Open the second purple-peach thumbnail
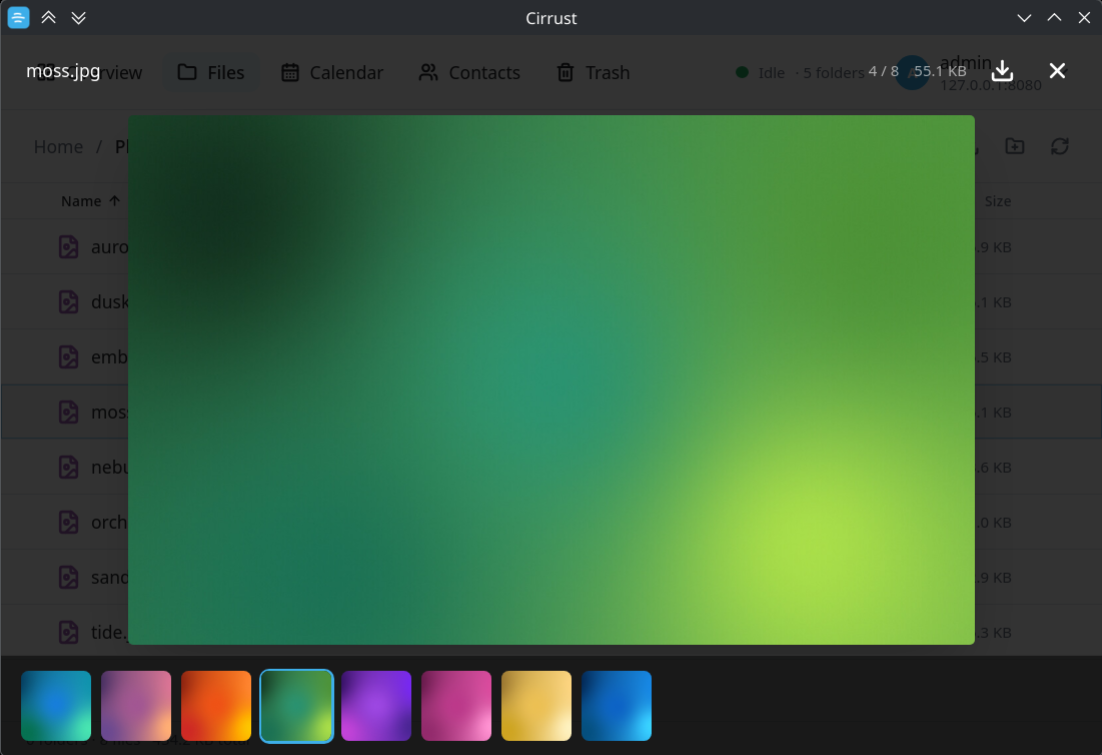Screen dimensions: 1102x755 [x=136, y=706]
